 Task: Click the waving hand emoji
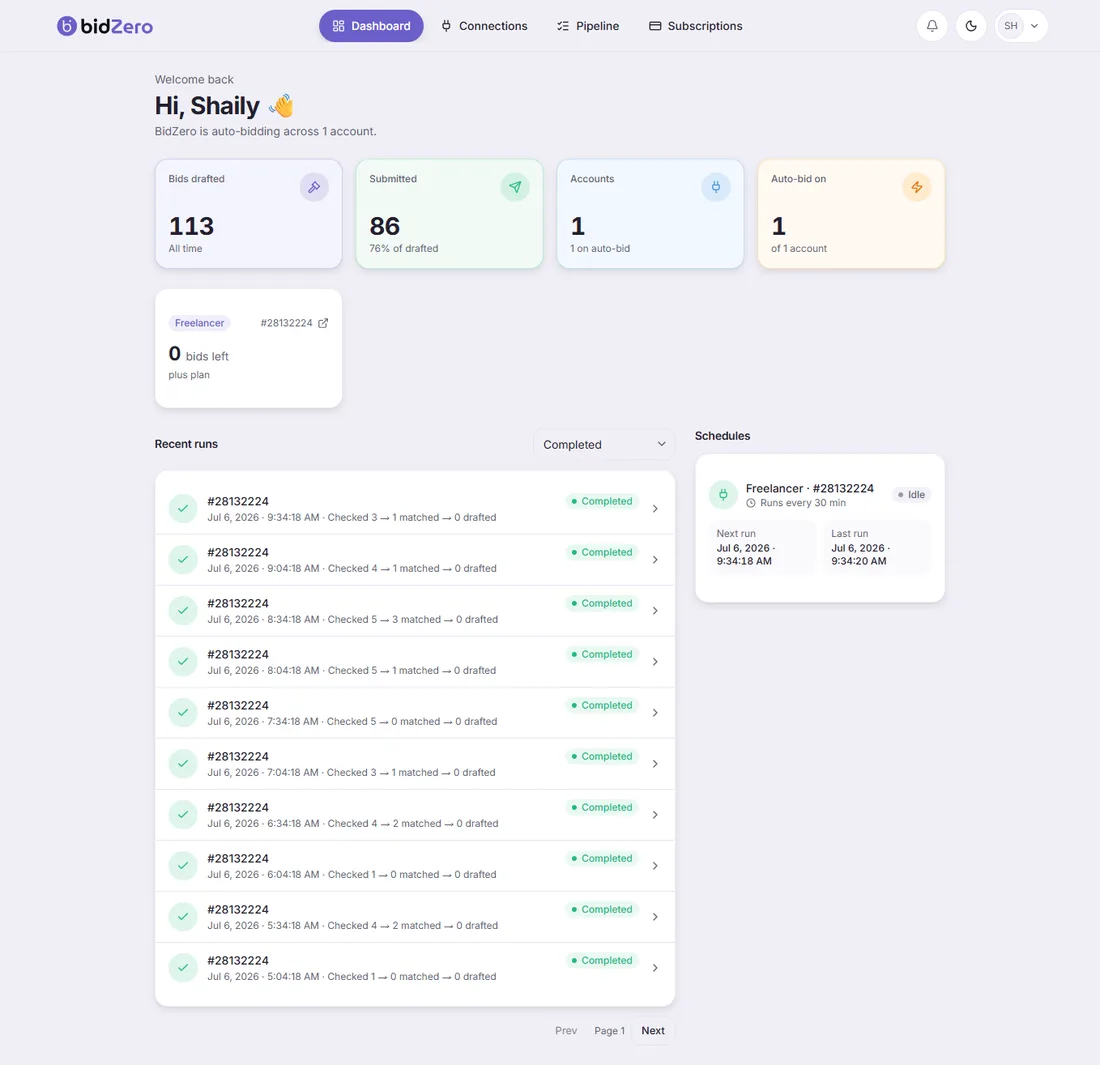click(281, 106)
